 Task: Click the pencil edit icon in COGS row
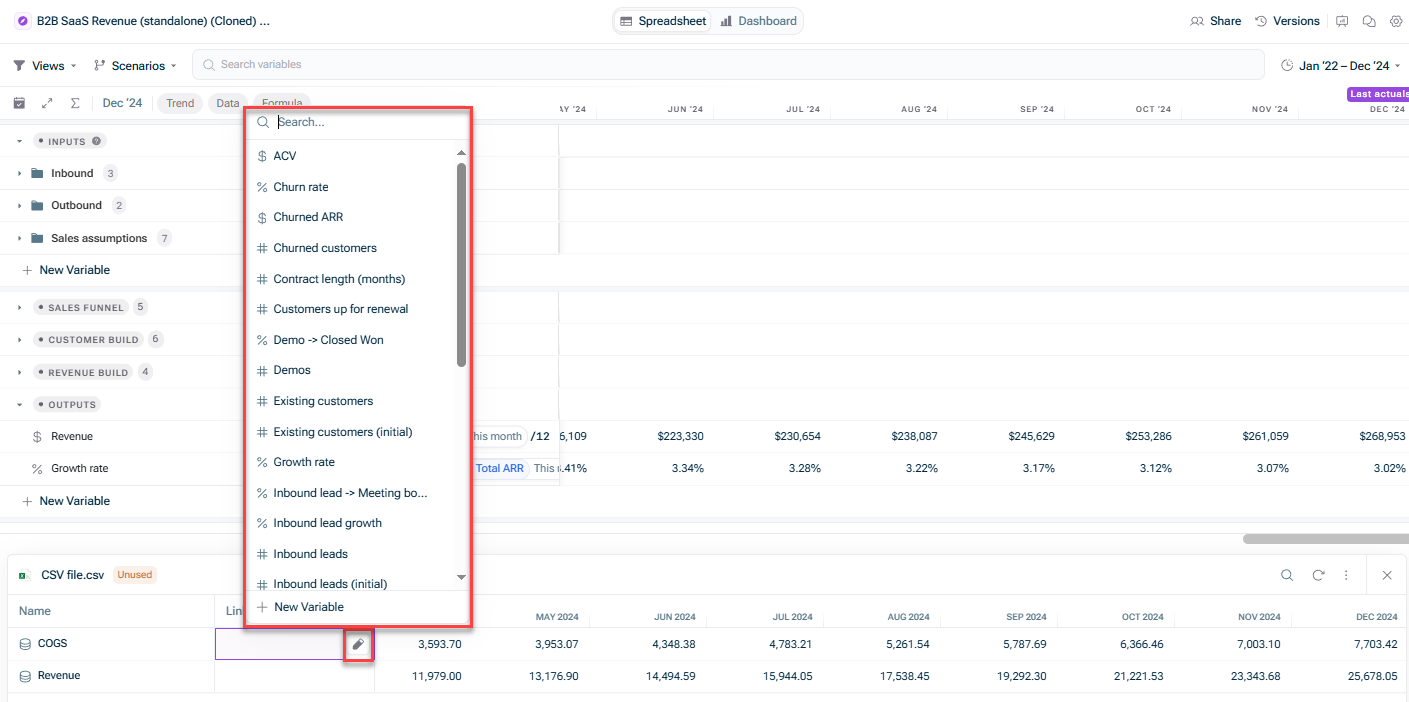[358, 644]
